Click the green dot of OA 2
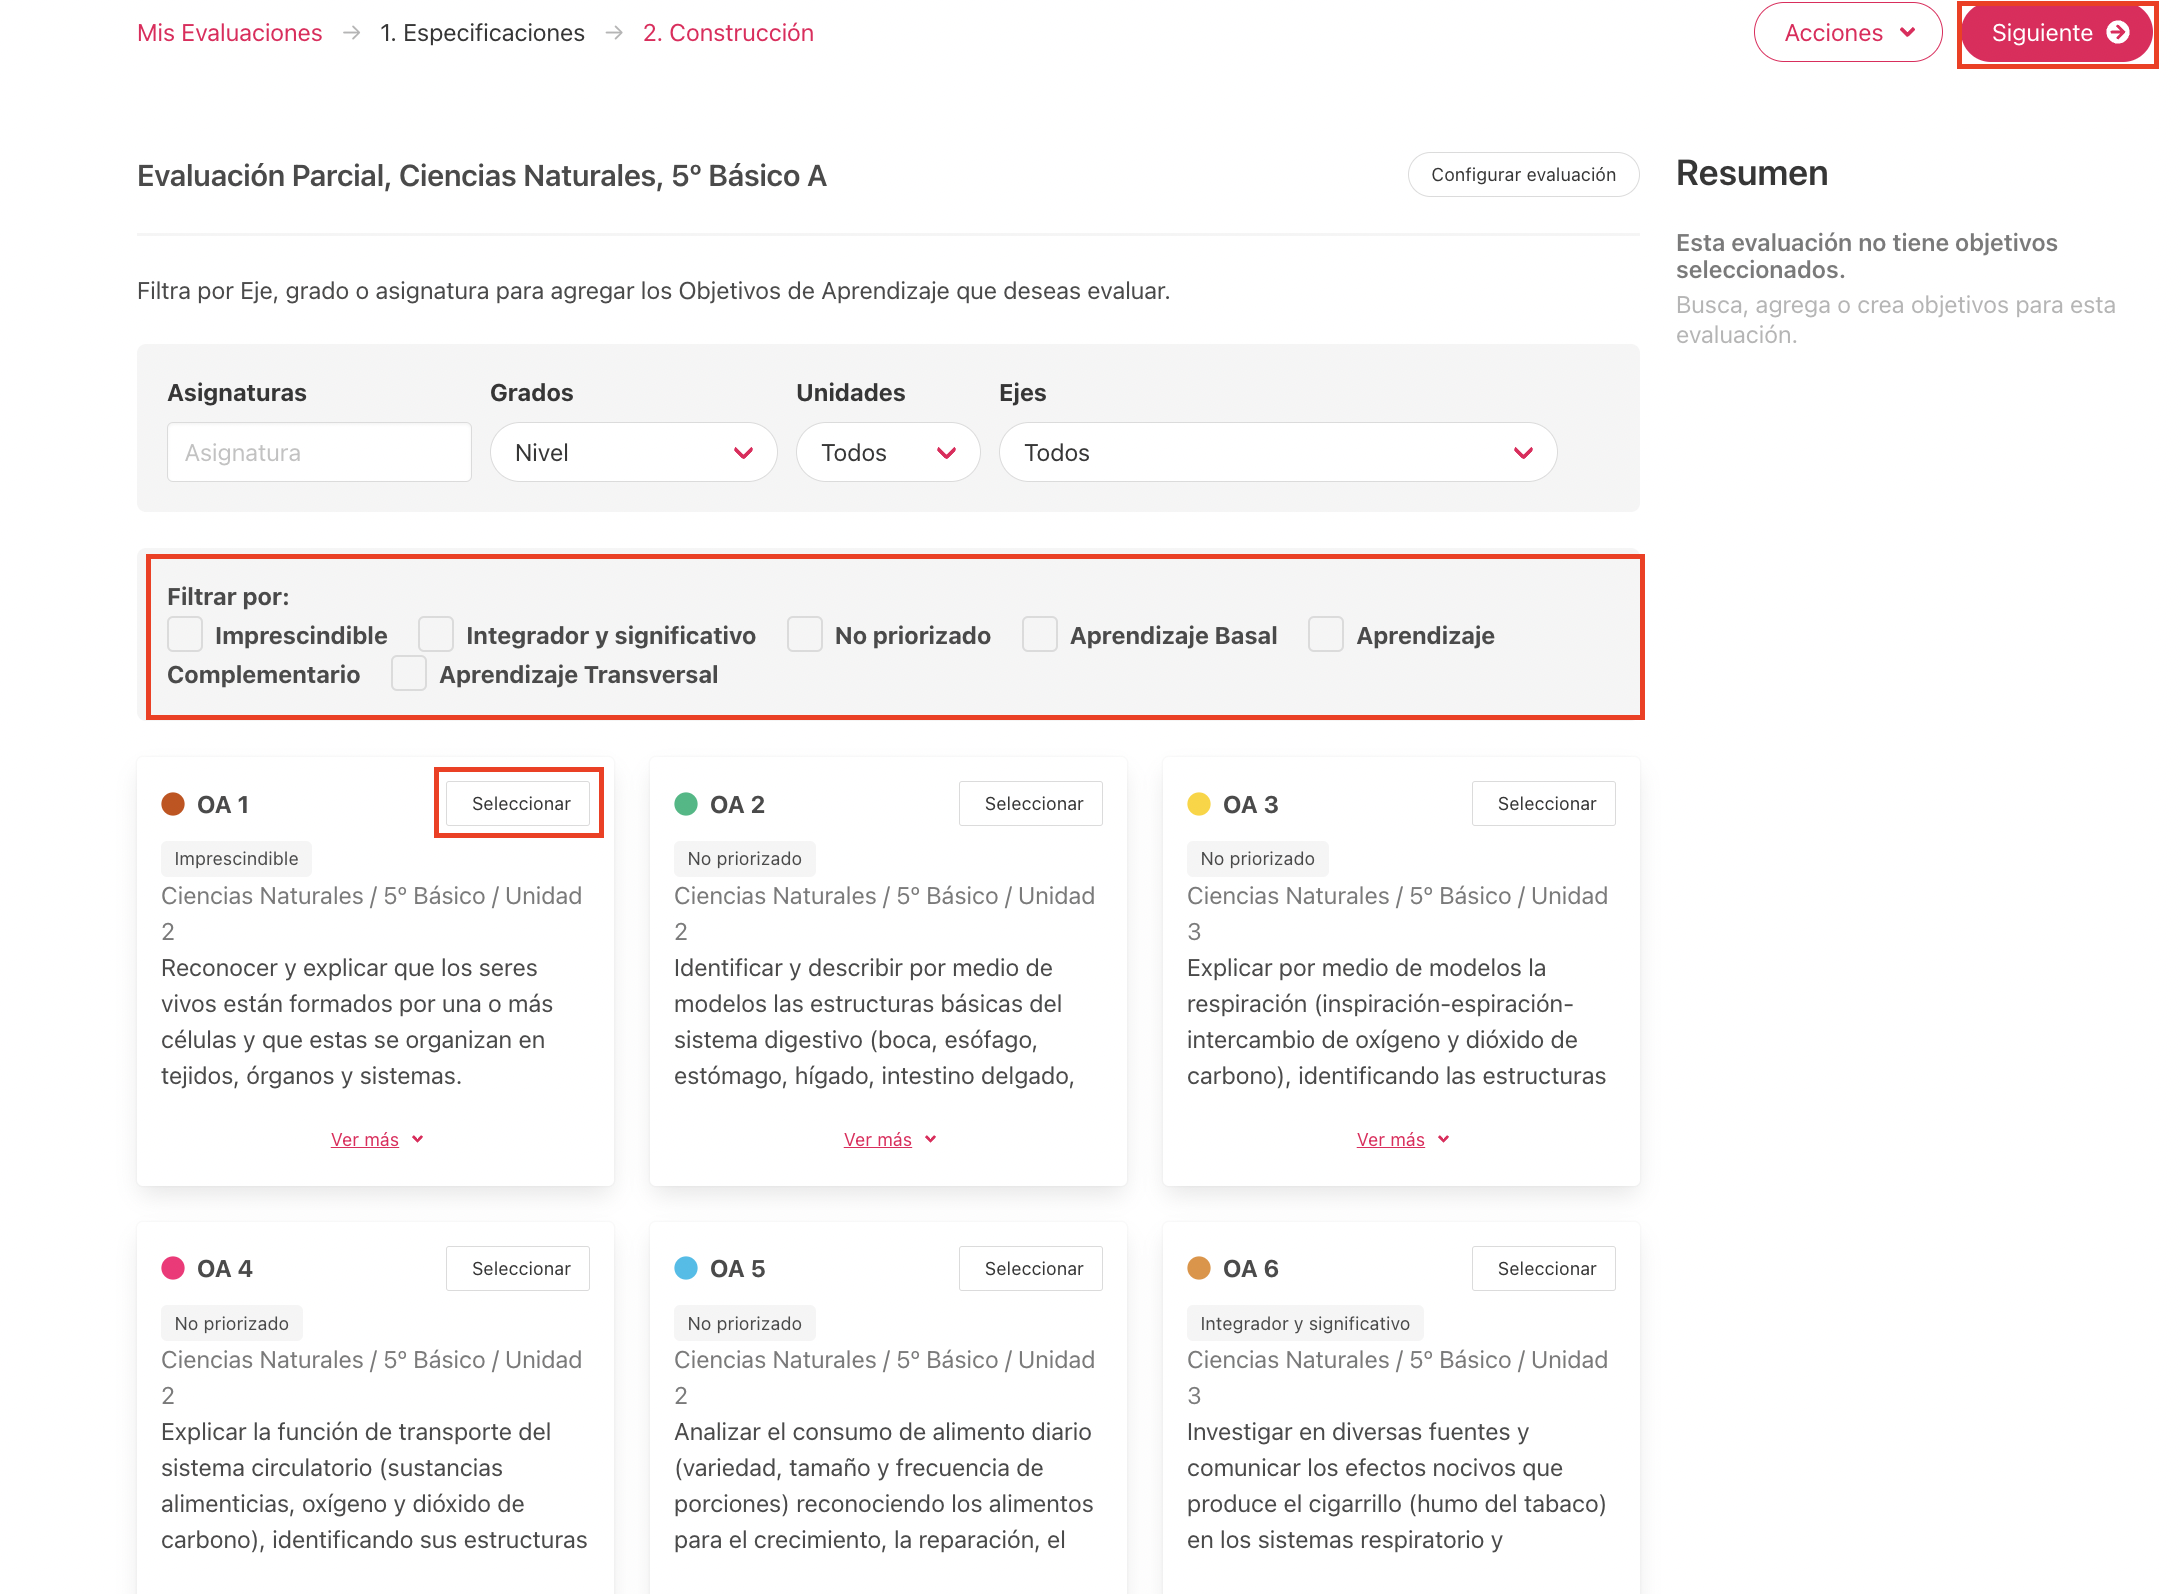Screen dimensions: 2181x1594 click(x=686, y=804)
